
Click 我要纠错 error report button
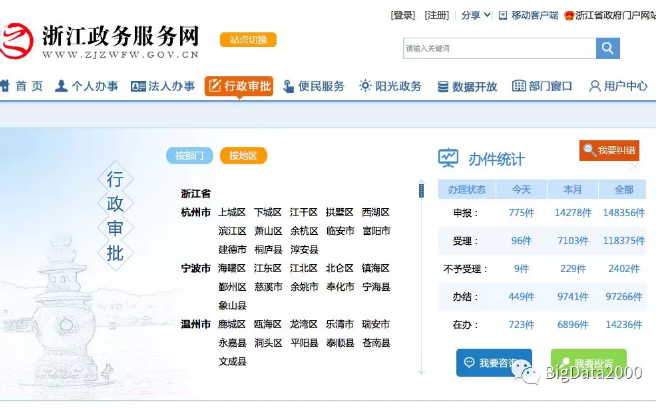point(609,150)
